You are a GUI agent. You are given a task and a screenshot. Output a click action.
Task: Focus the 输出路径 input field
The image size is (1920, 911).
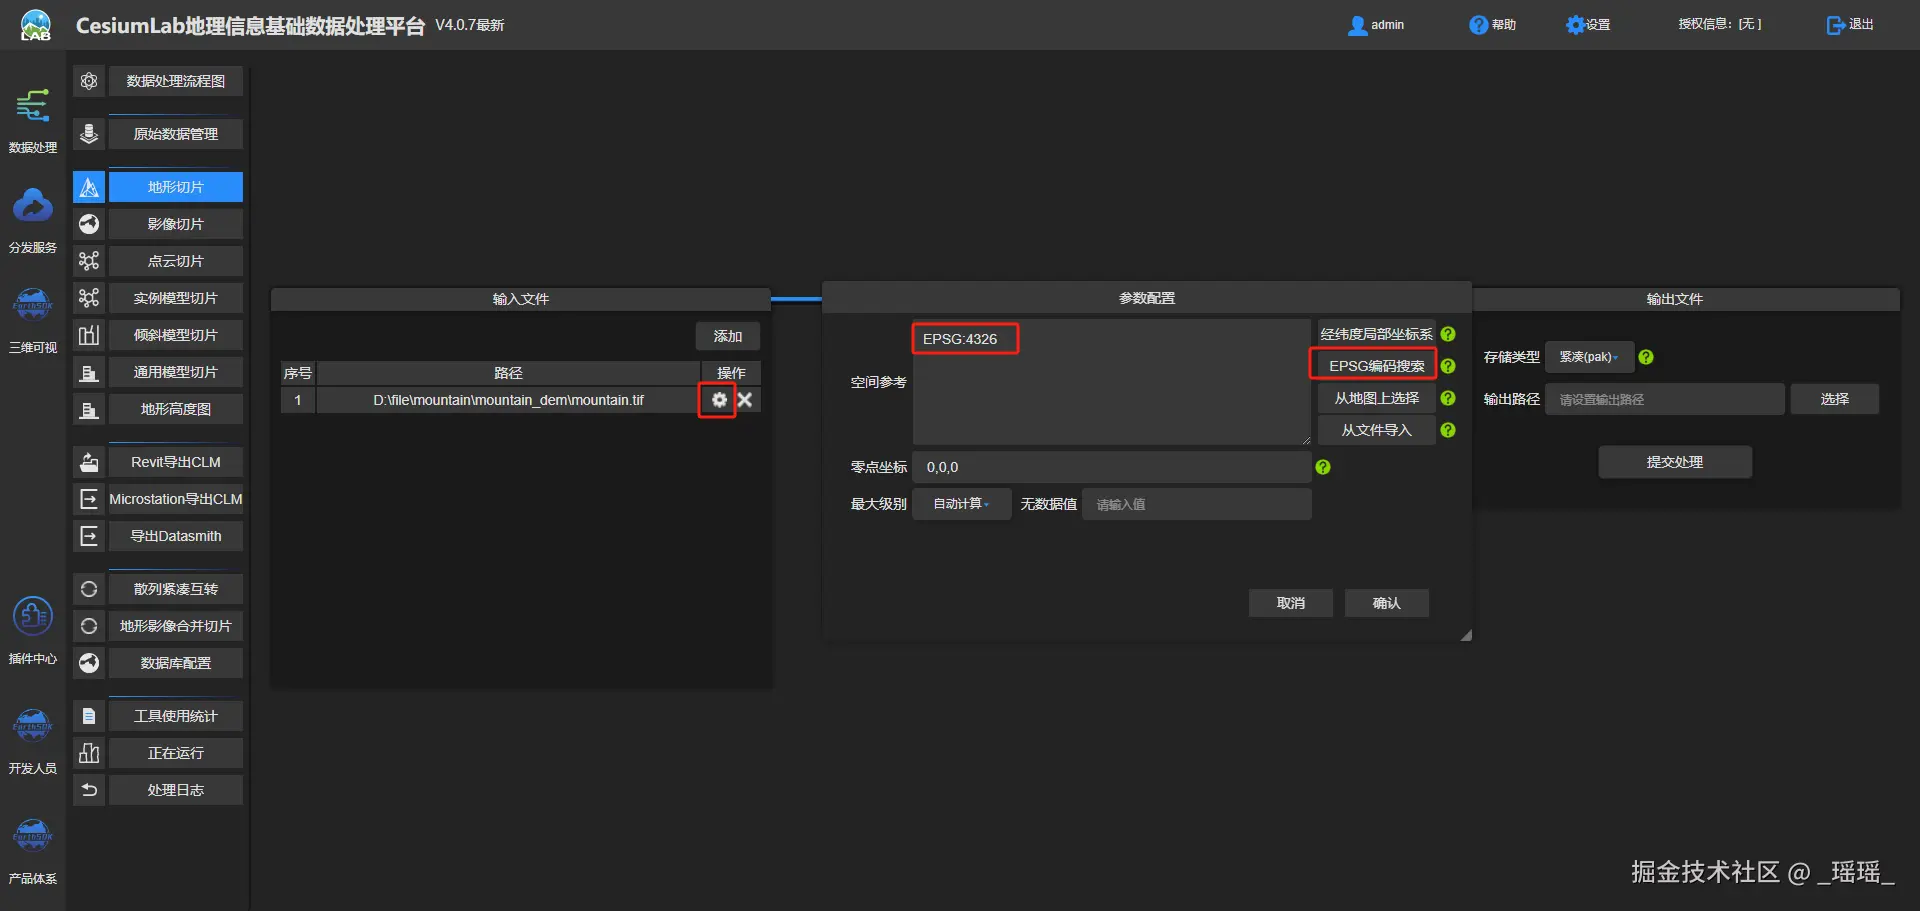tap(1665, 399)
